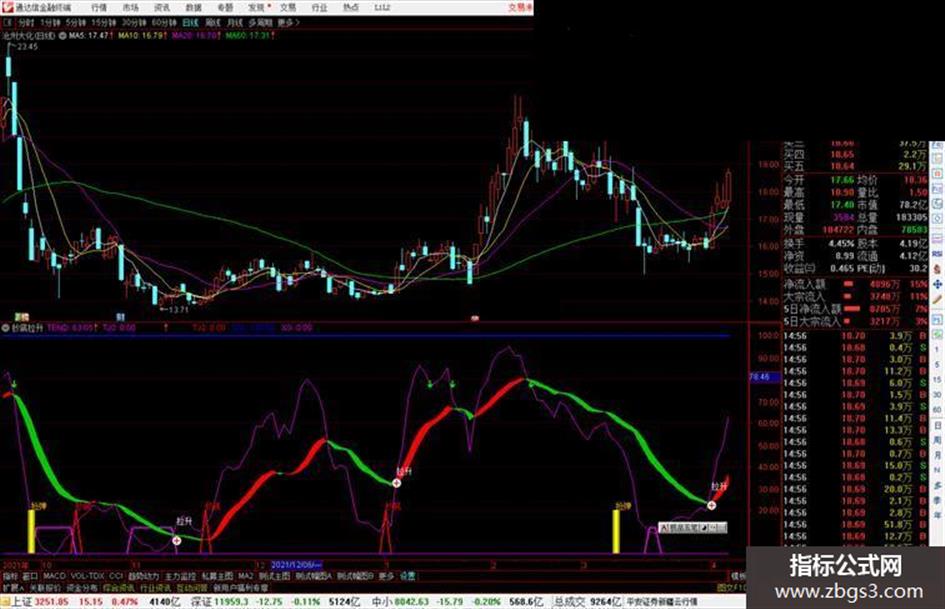The height and width of the screenshot is (609, 945).
Task: Switch to the 1分钟 period tab
Action: pyautogui.click(x=49, y=23)
